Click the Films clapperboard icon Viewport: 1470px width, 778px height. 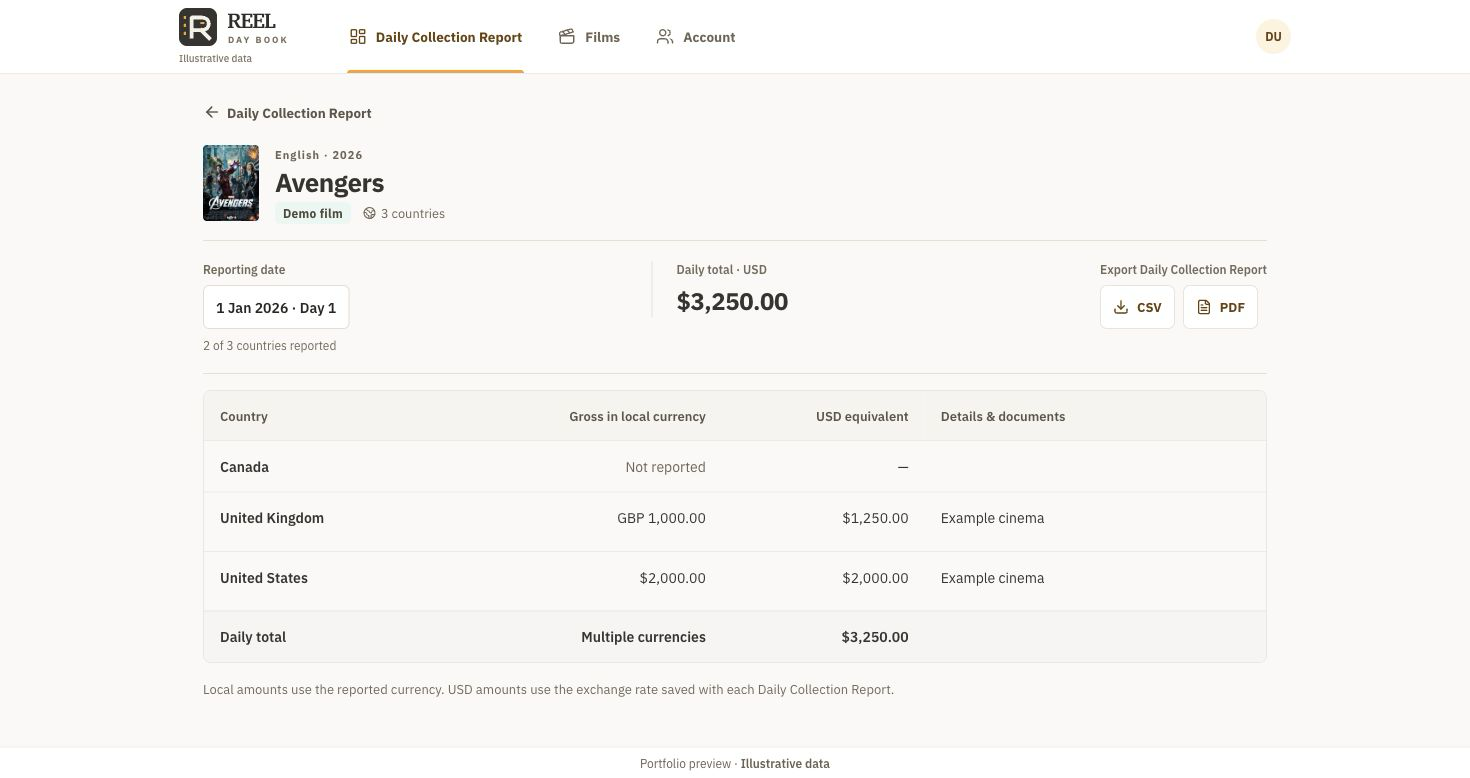(x=567, y=37)
